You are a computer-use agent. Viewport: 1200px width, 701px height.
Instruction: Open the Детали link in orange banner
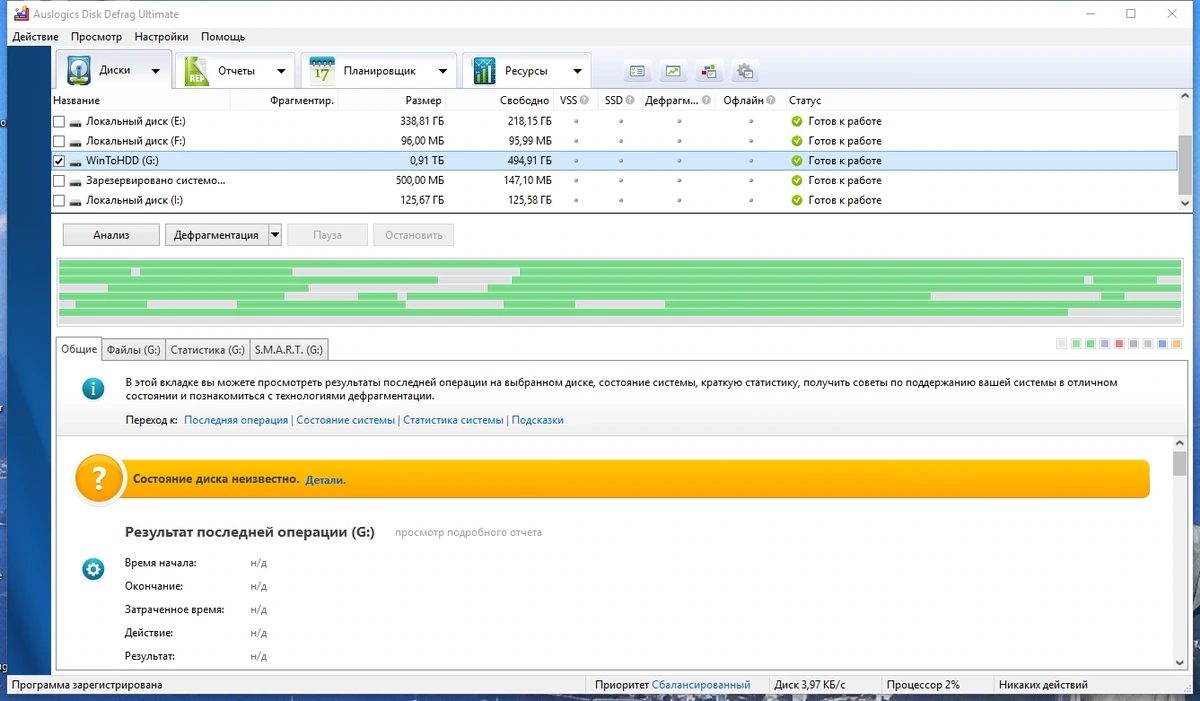[325, 480]
